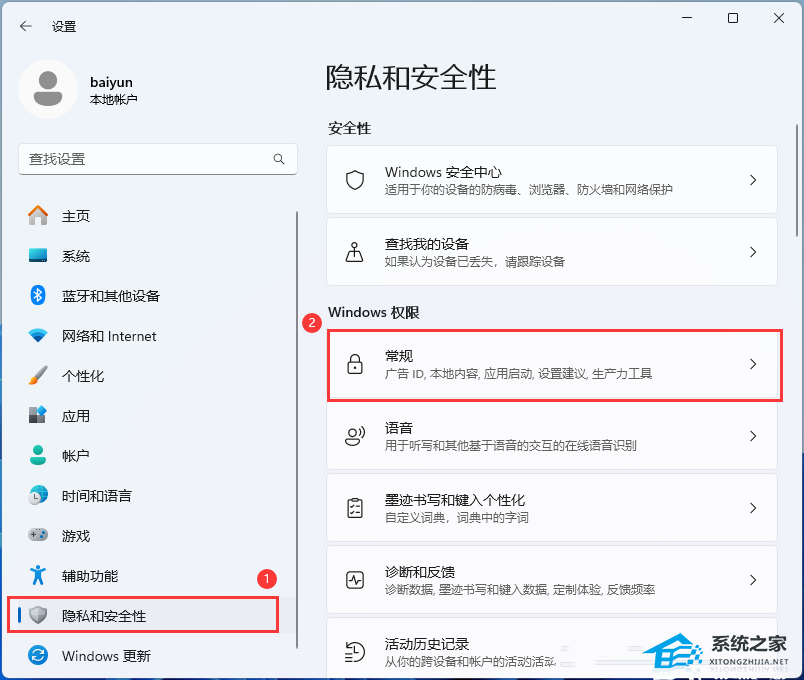
Task: Click the 时间和语言 globe clock icon
Action: click(38, 495)
